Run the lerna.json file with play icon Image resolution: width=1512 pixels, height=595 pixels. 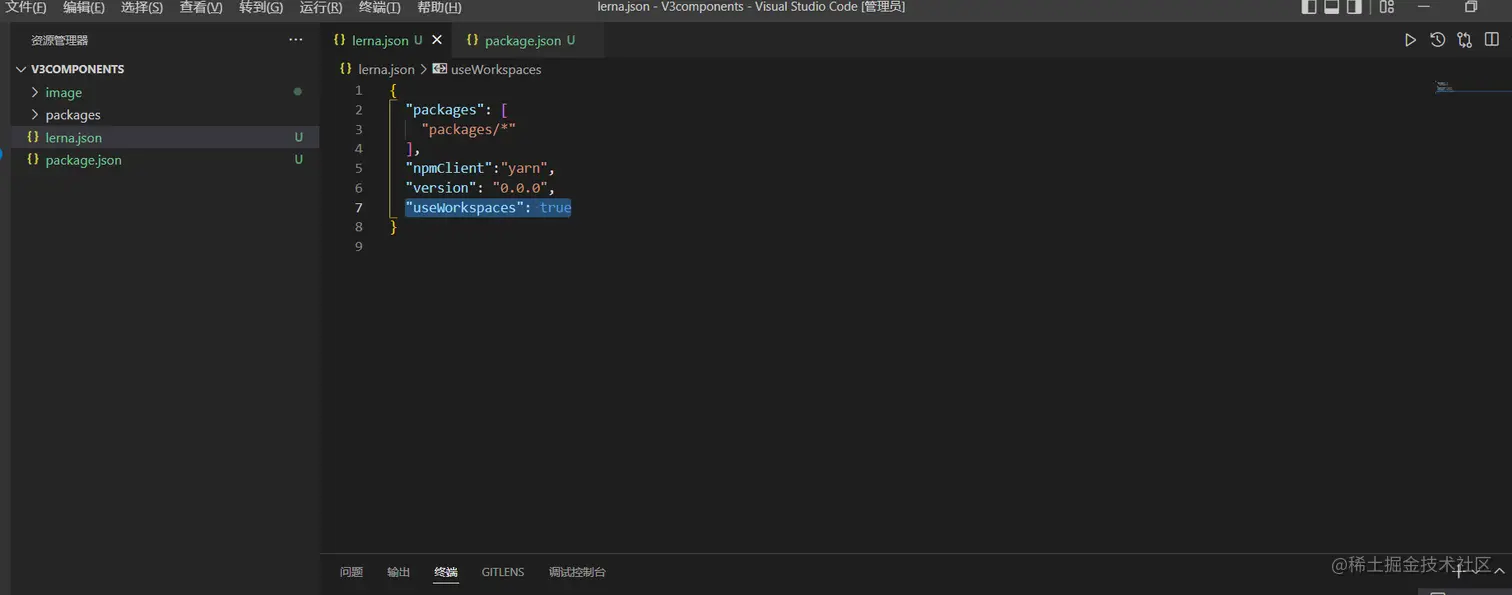click(1410, 40)
